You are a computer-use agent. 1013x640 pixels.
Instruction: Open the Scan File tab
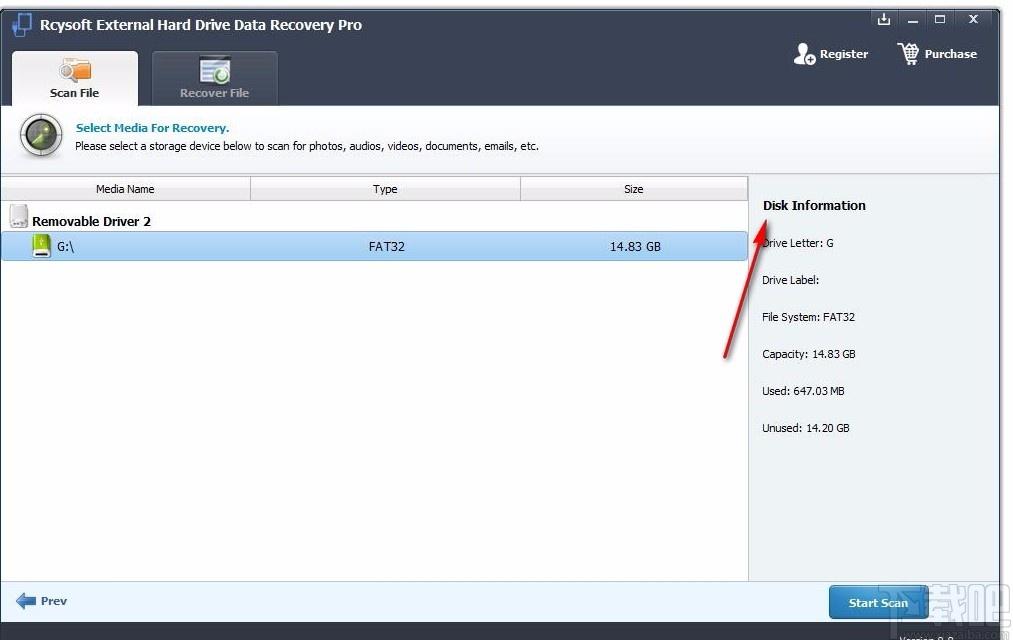(x=75, y=78)
